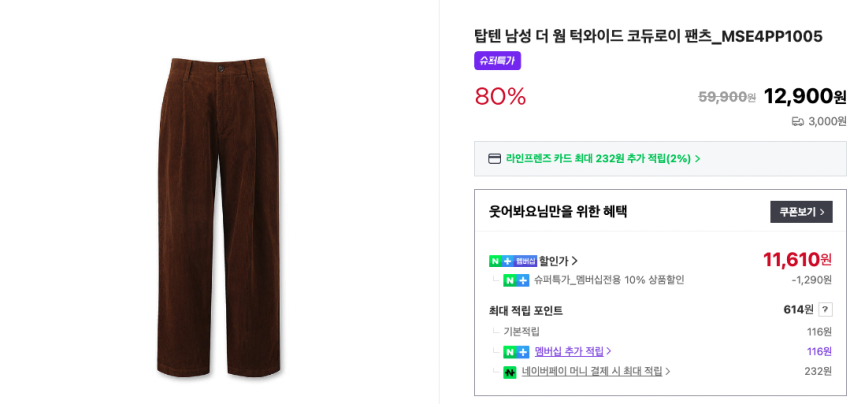The width and height of the screenshot is (850, 404).
Task: Click the chevron after 네이버페이 머니 결제 적립
Action: 668,372
